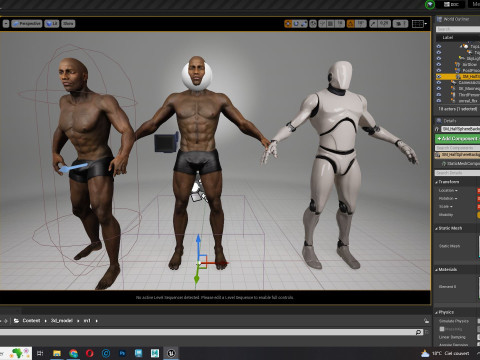Click the 3d_model breadcrumb folder
The width and height of the screenshot is (480, 360).
pos(62,321)
